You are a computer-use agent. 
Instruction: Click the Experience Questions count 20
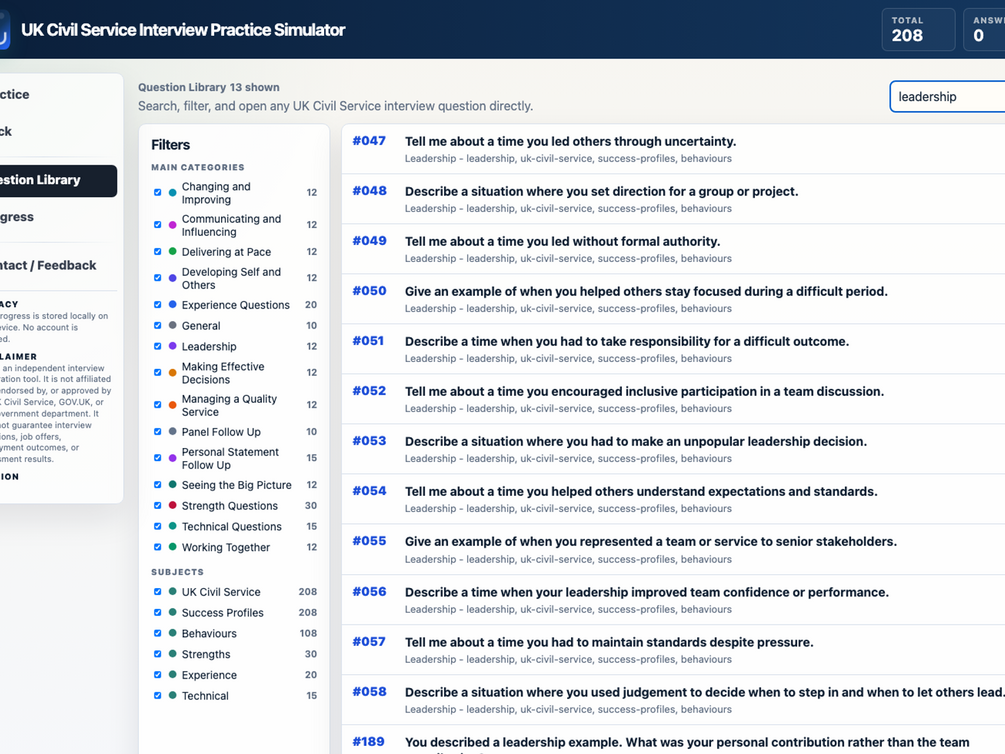point(311,305)
